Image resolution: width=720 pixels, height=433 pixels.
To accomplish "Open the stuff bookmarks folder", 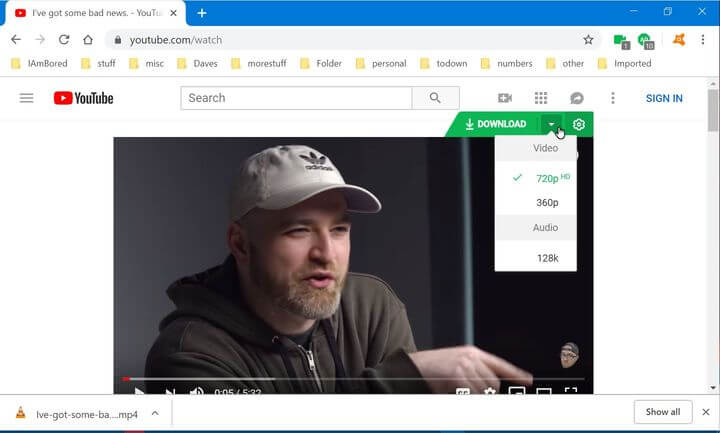I will pyautogui.click(x=98, y=63).
